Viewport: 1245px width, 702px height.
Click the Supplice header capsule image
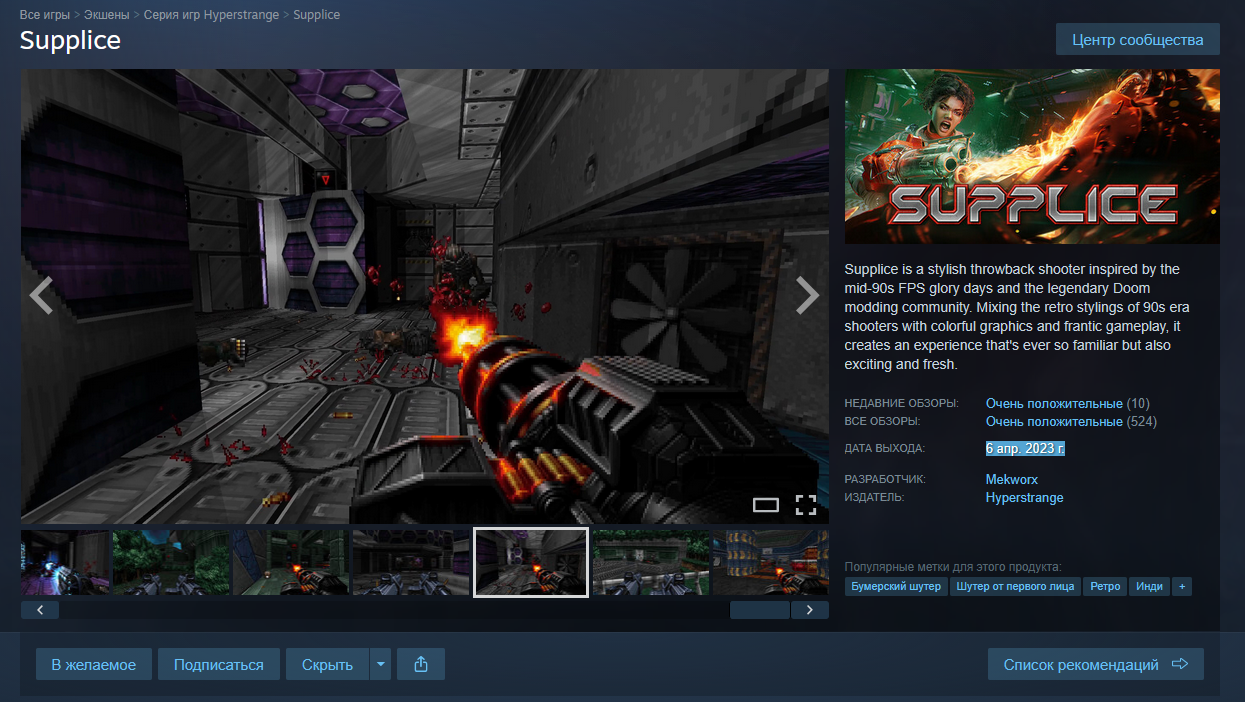(1032, 156)
